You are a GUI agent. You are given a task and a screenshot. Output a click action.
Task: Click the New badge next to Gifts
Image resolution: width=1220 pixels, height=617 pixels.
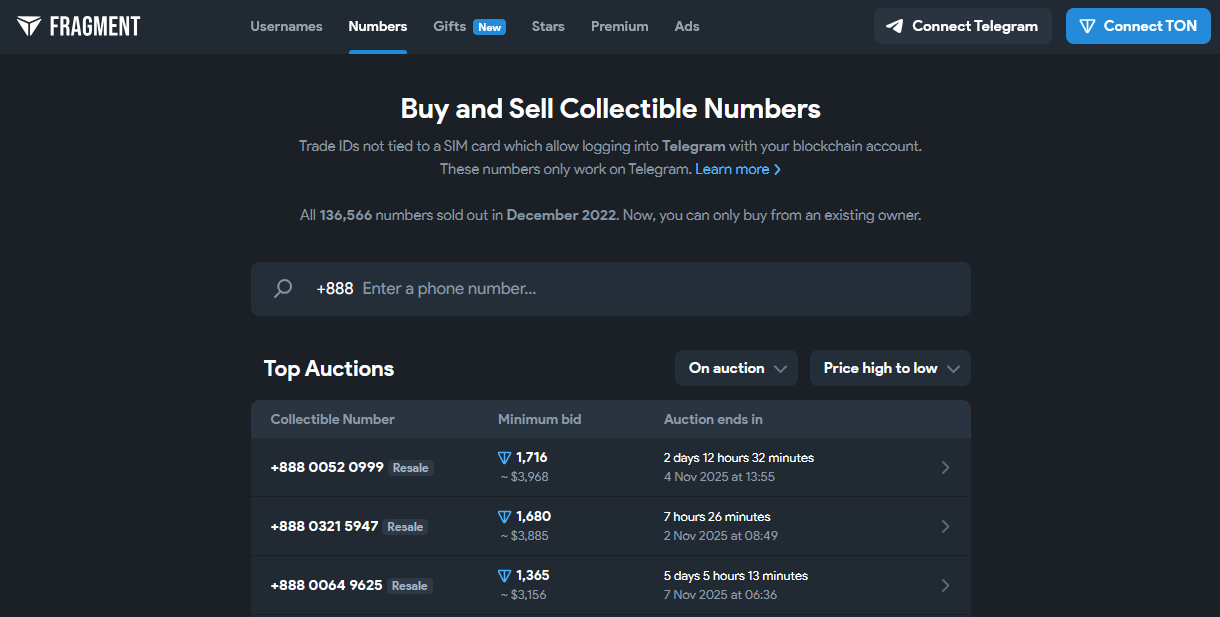(490, 27)
